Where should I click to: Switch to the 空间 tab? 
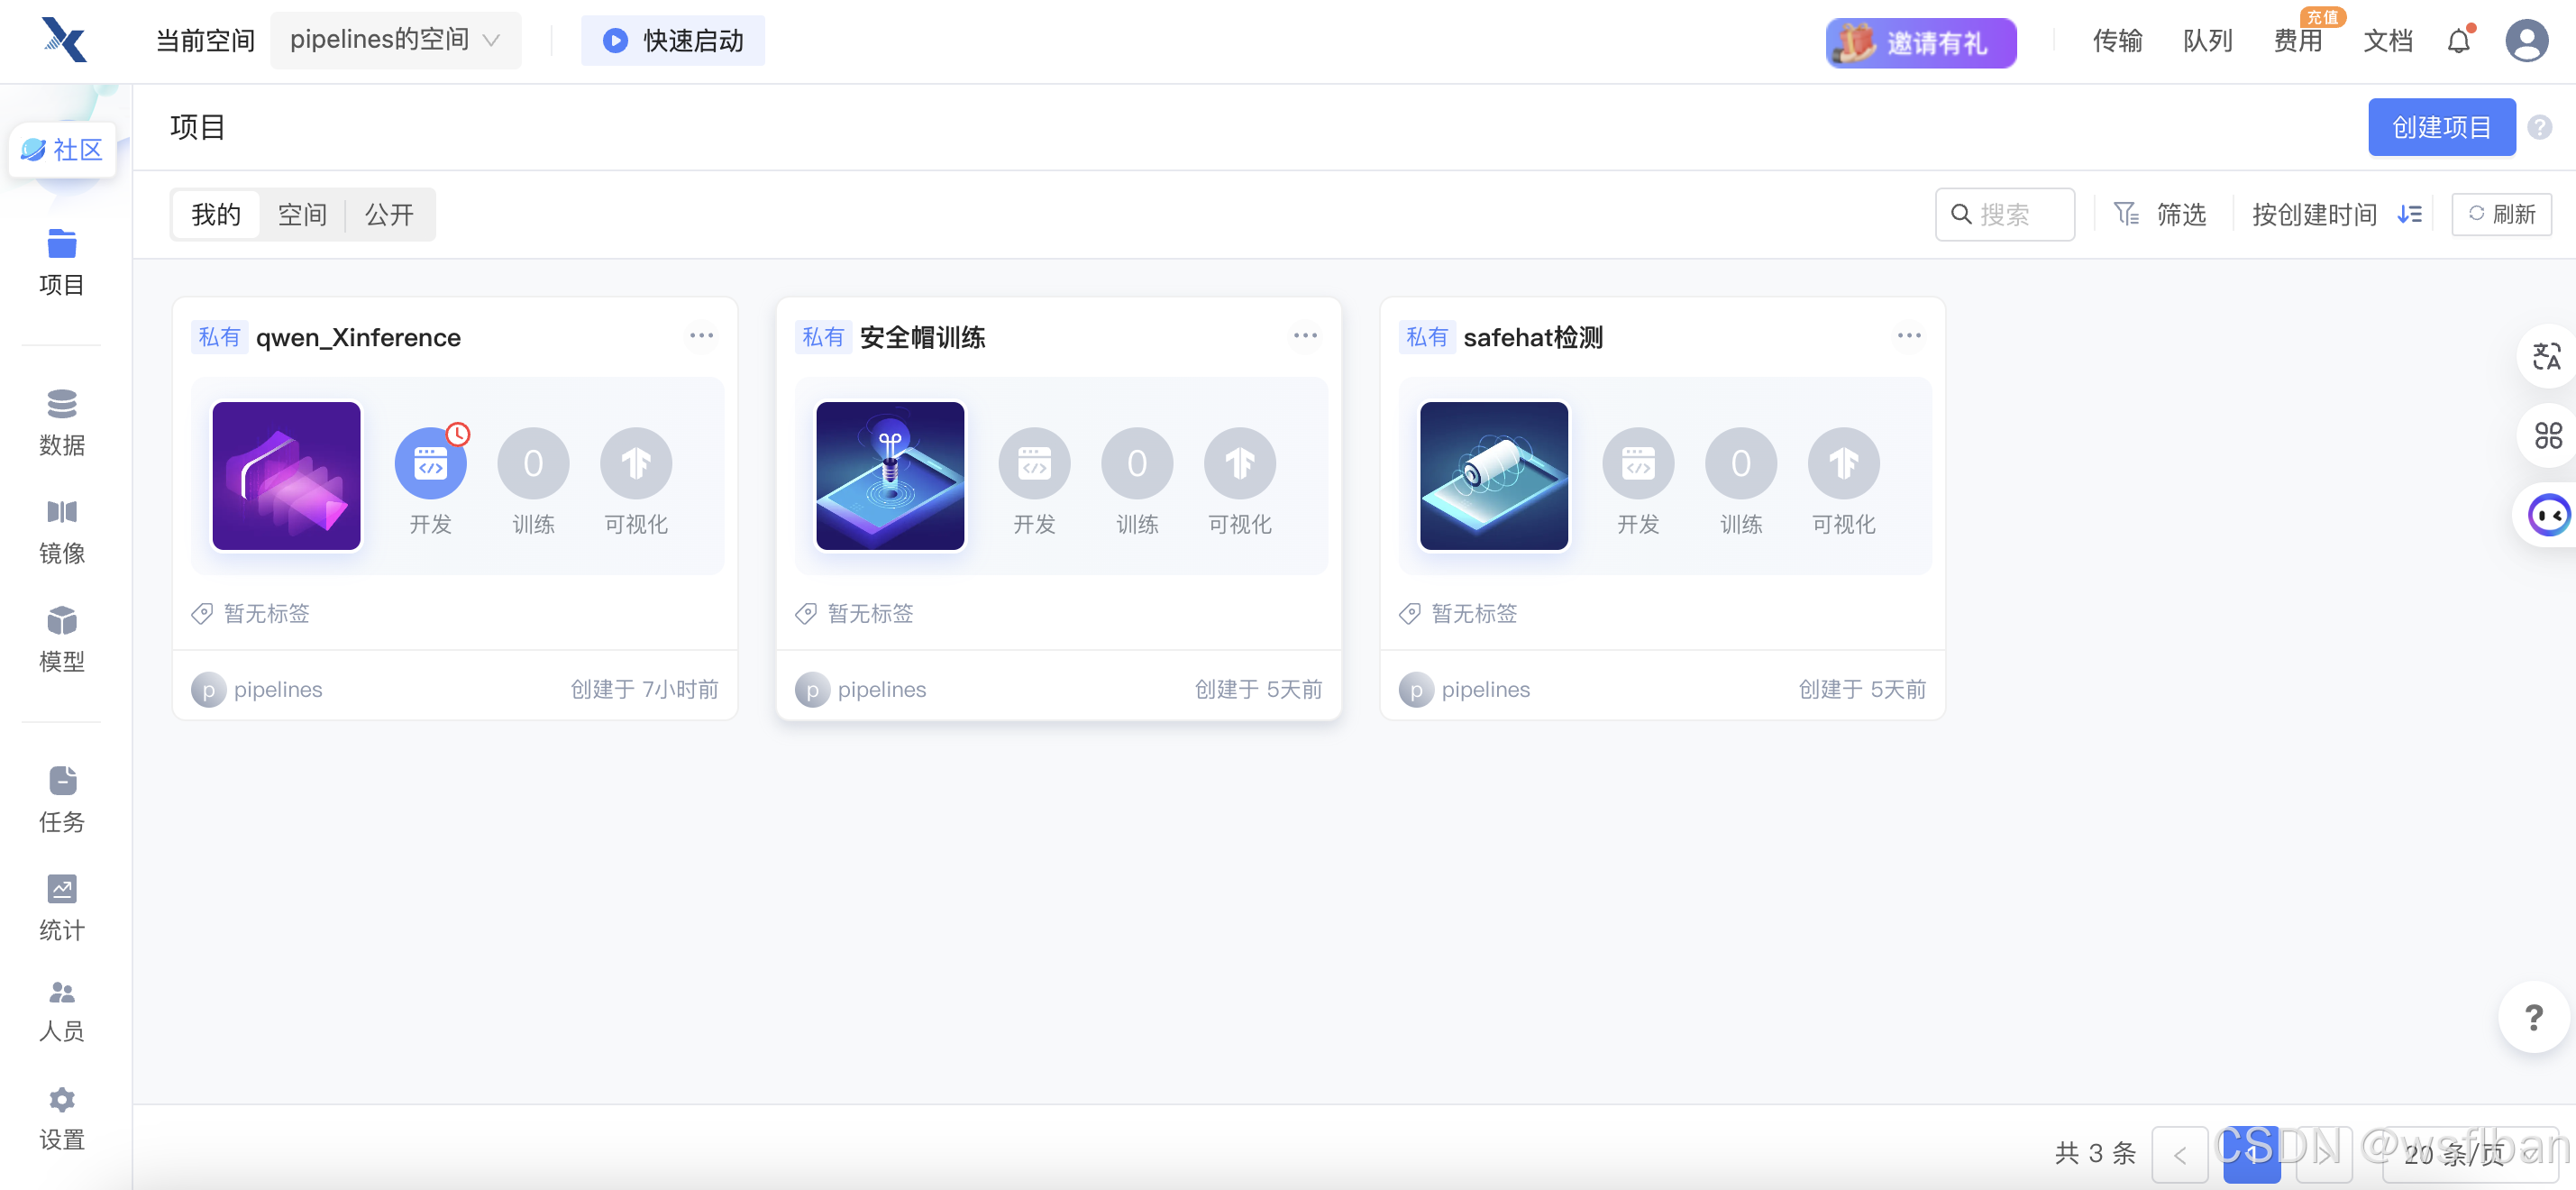point(302,214)
